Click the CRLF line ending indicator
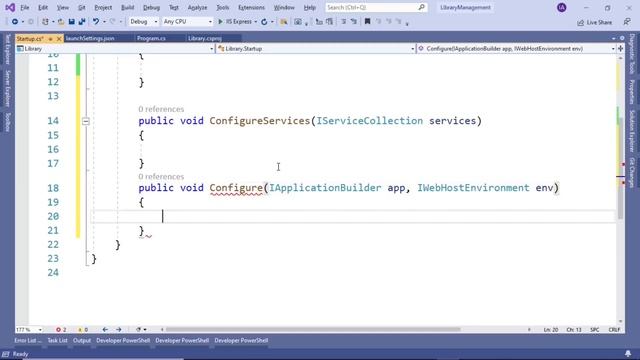This screenshot has width=640, height=360. (x=614, y=329)
